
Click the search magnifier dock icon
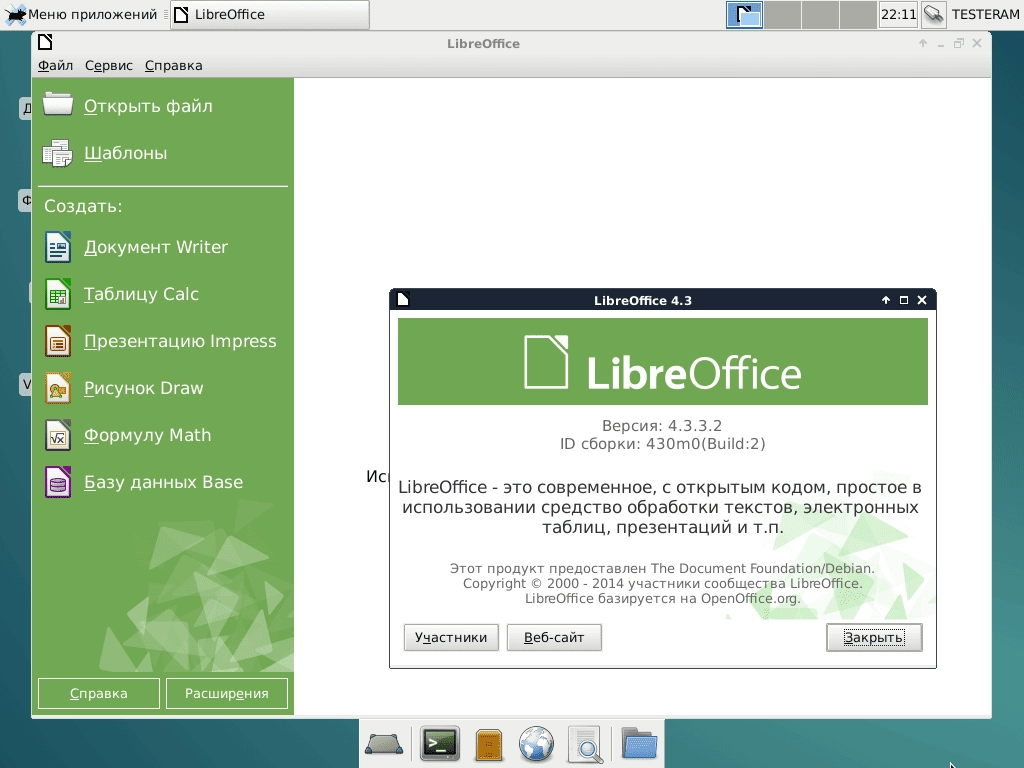pos(585,744)
